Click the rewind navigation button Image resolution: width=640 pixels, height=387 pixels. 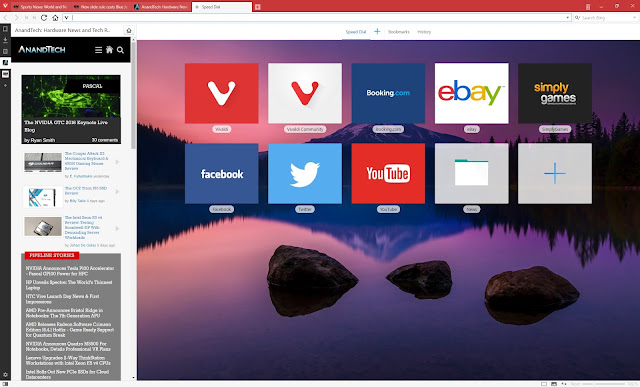26,18
